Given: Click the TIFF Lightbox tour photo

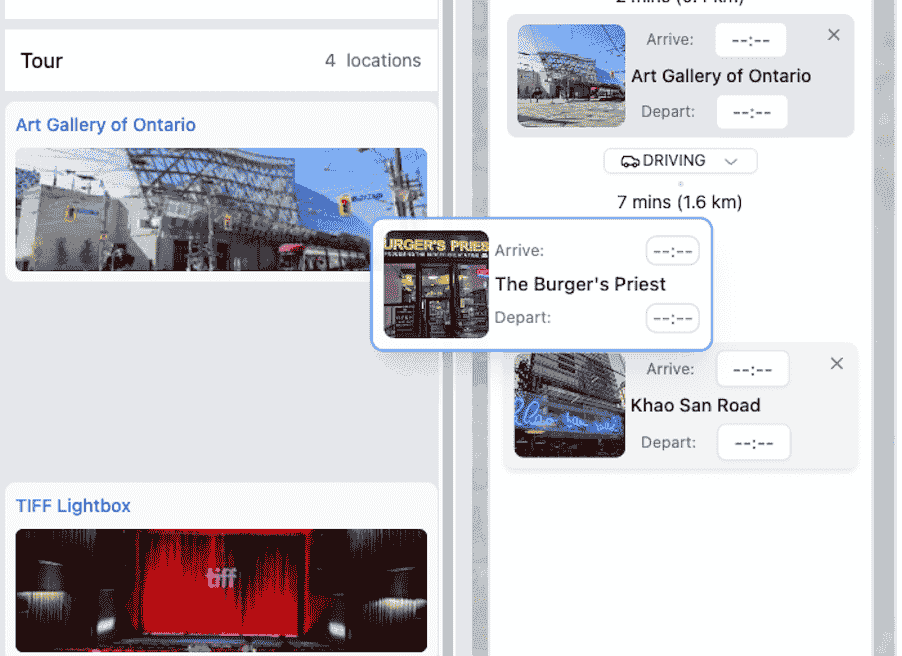Looking at the screenshot, I should tap(221, 590).
